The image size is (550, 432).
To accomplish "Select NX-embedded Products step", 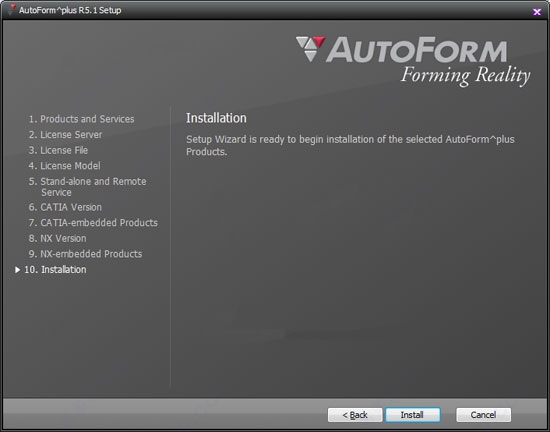I will 86,254.
